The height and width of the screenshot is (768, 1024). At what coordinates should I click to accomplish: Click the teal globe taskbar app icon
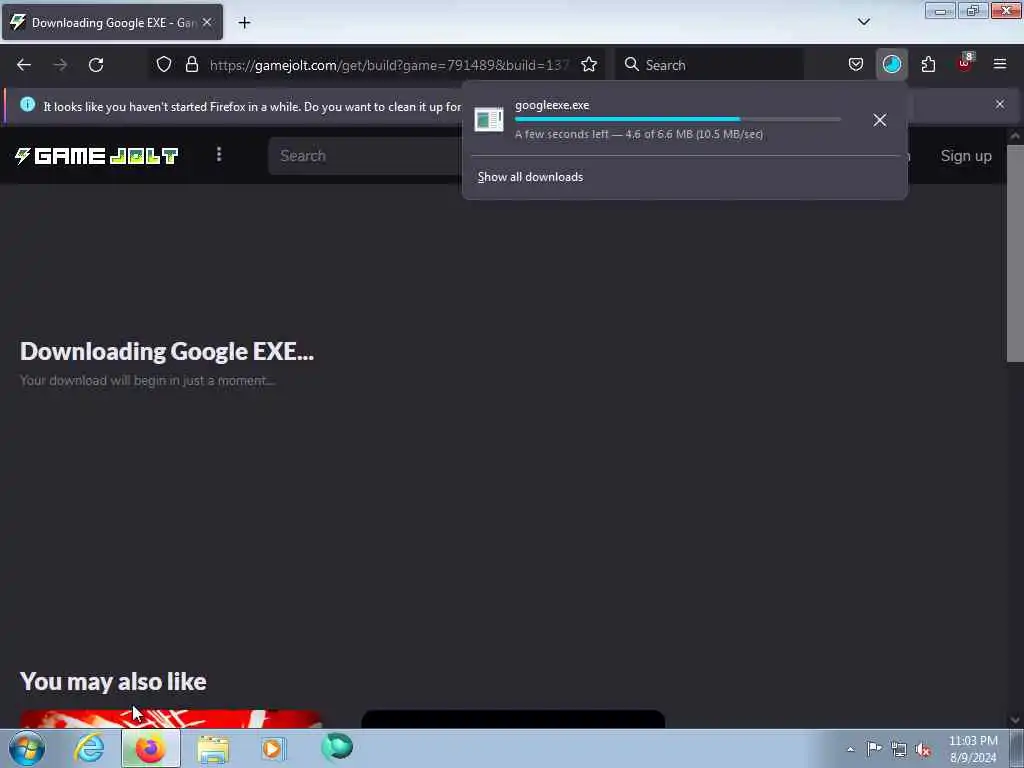click(337, 747)
